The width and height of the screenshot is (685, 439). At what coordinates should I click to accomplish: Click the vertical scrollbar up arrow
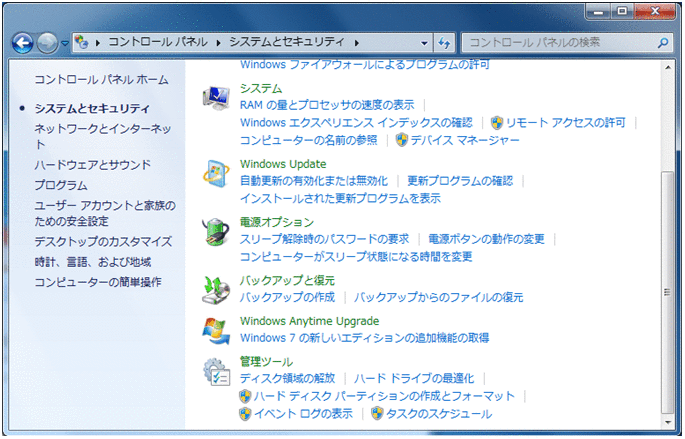668,67
